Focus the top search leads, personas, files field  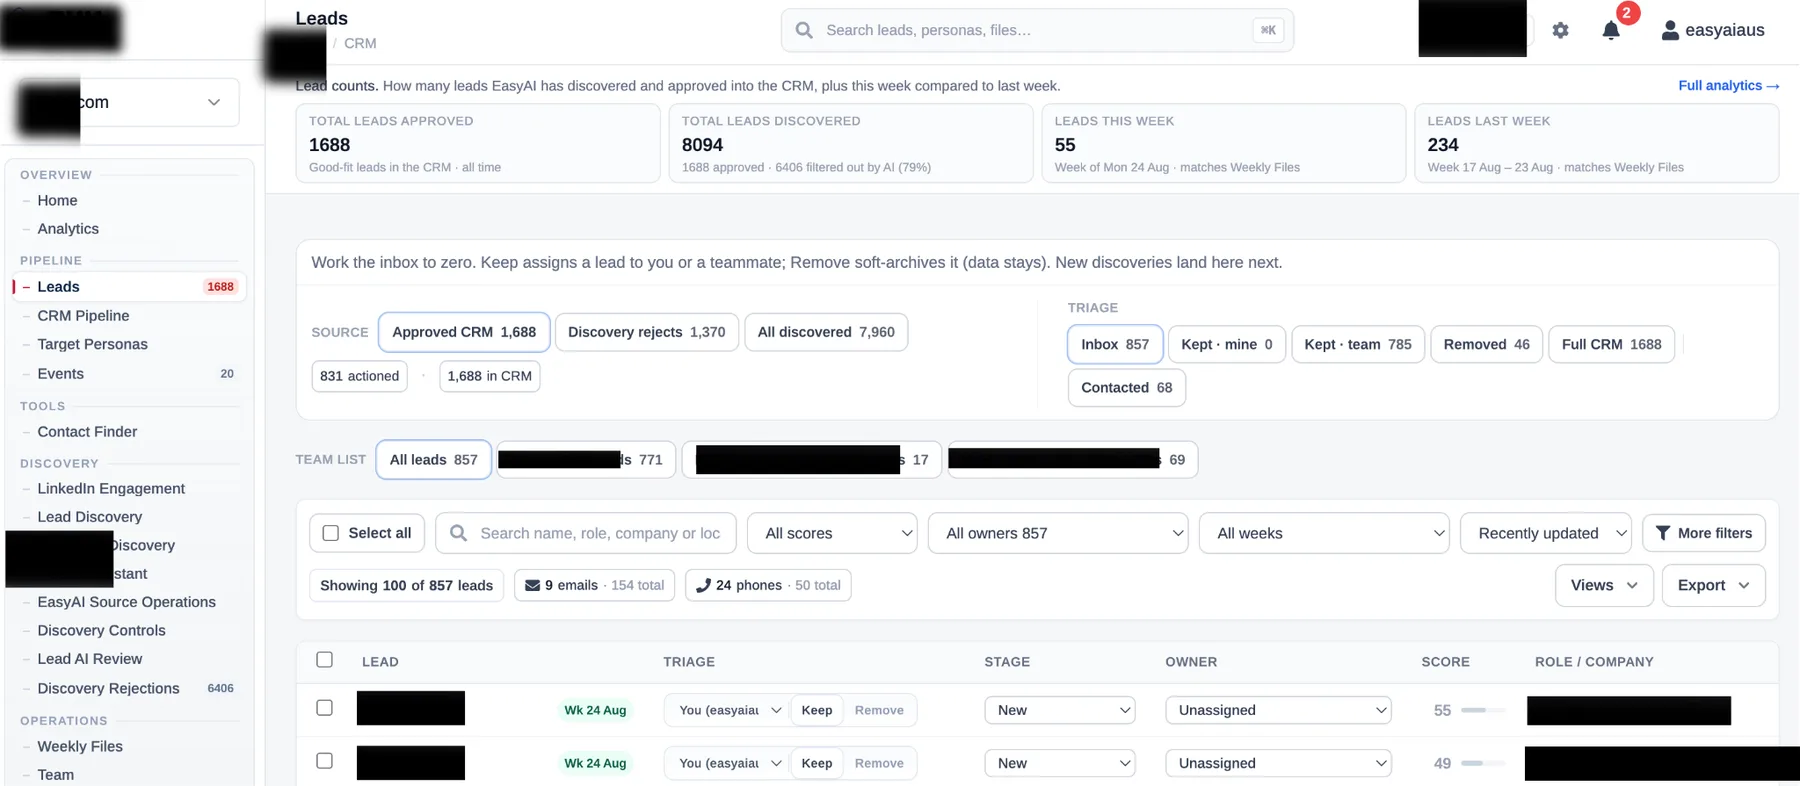1037,30
